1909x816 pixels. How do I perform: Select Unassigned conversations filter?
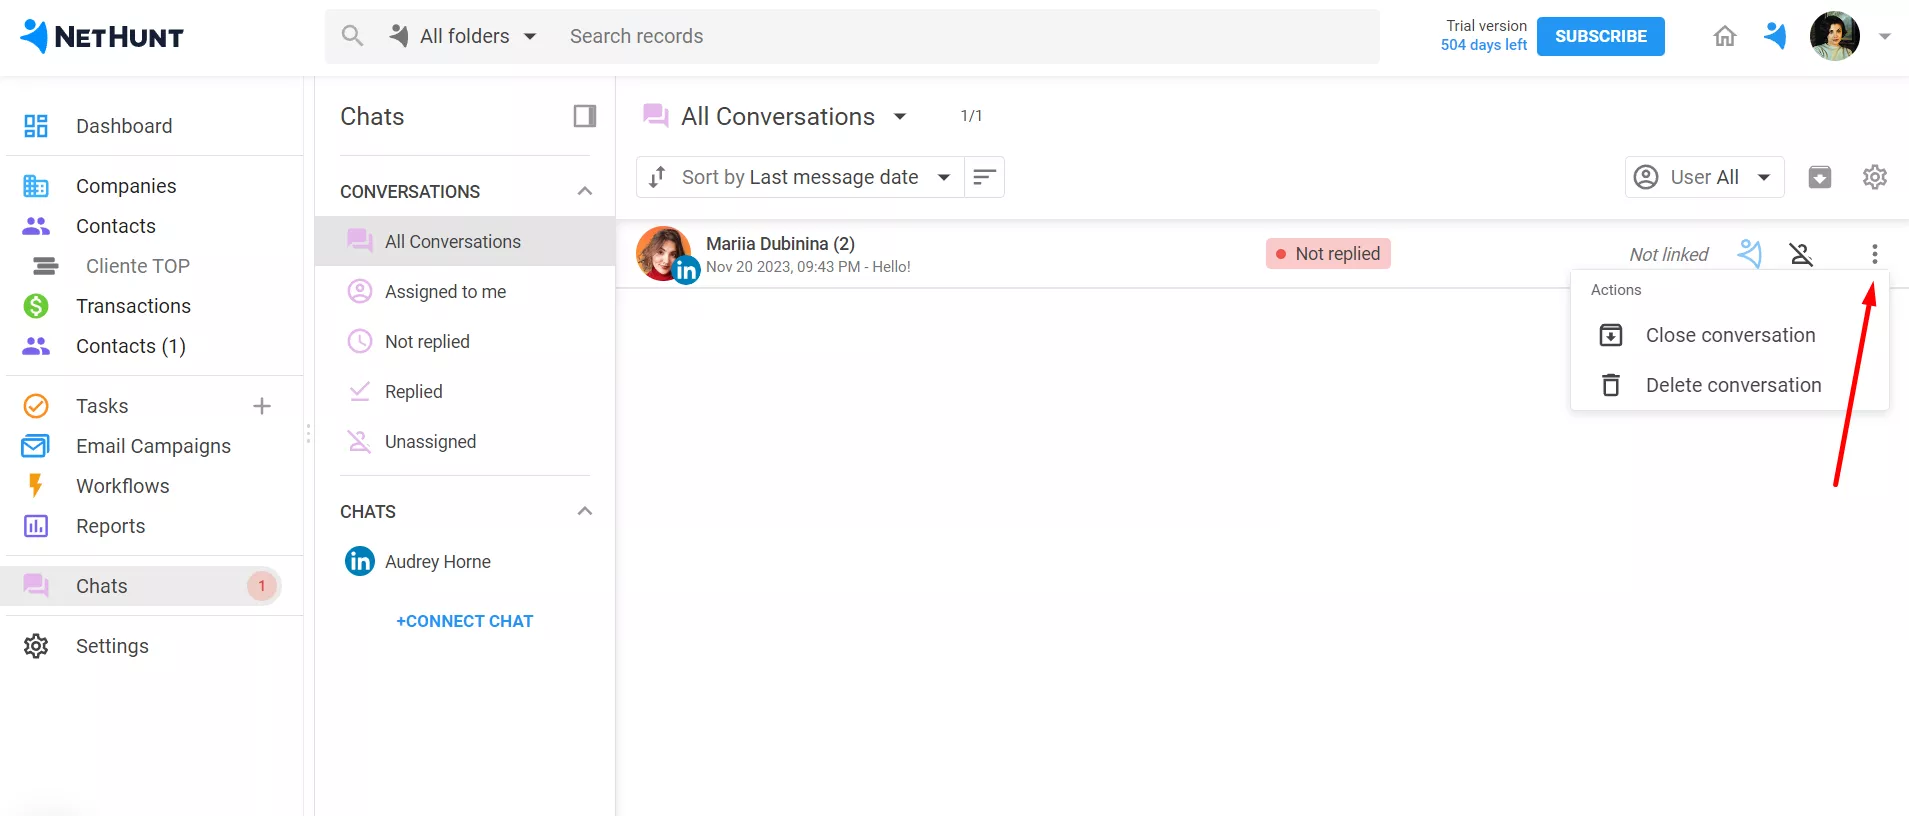465,442
